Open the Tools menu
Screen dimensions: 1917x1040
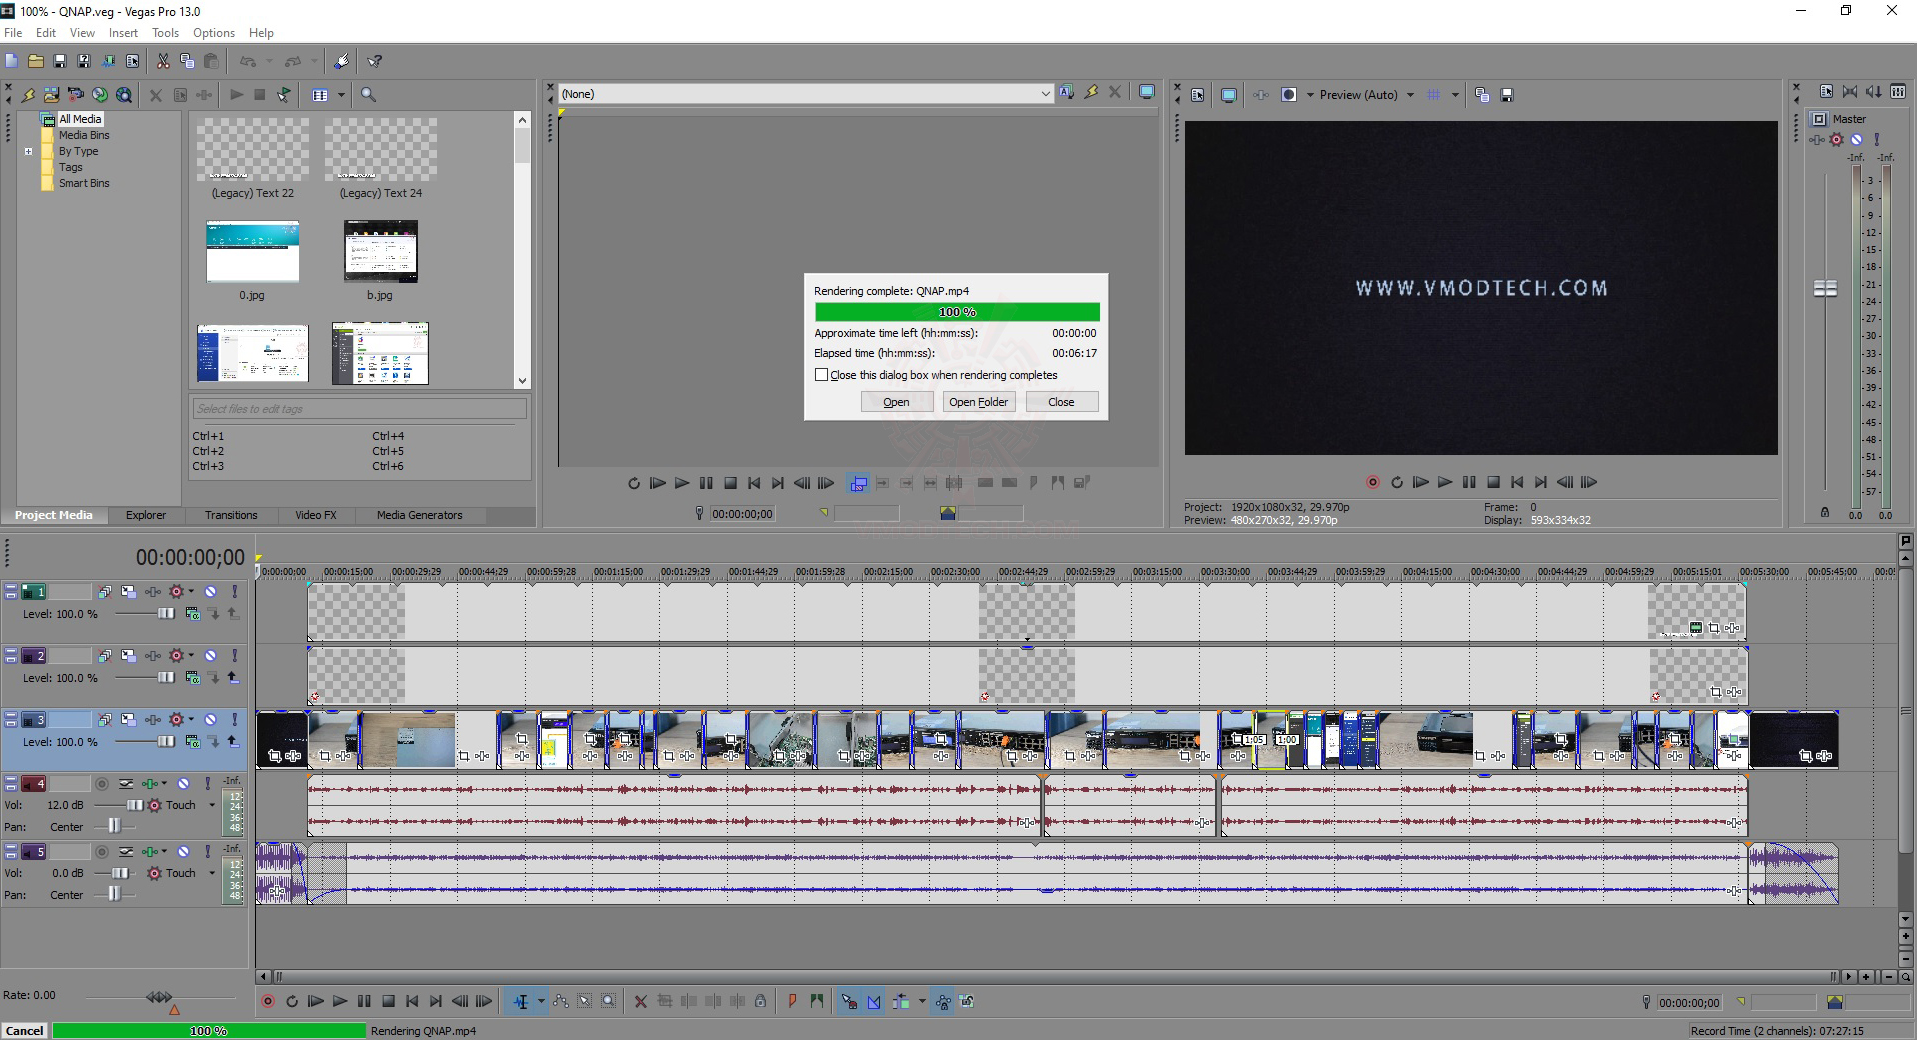coord(165,33)
